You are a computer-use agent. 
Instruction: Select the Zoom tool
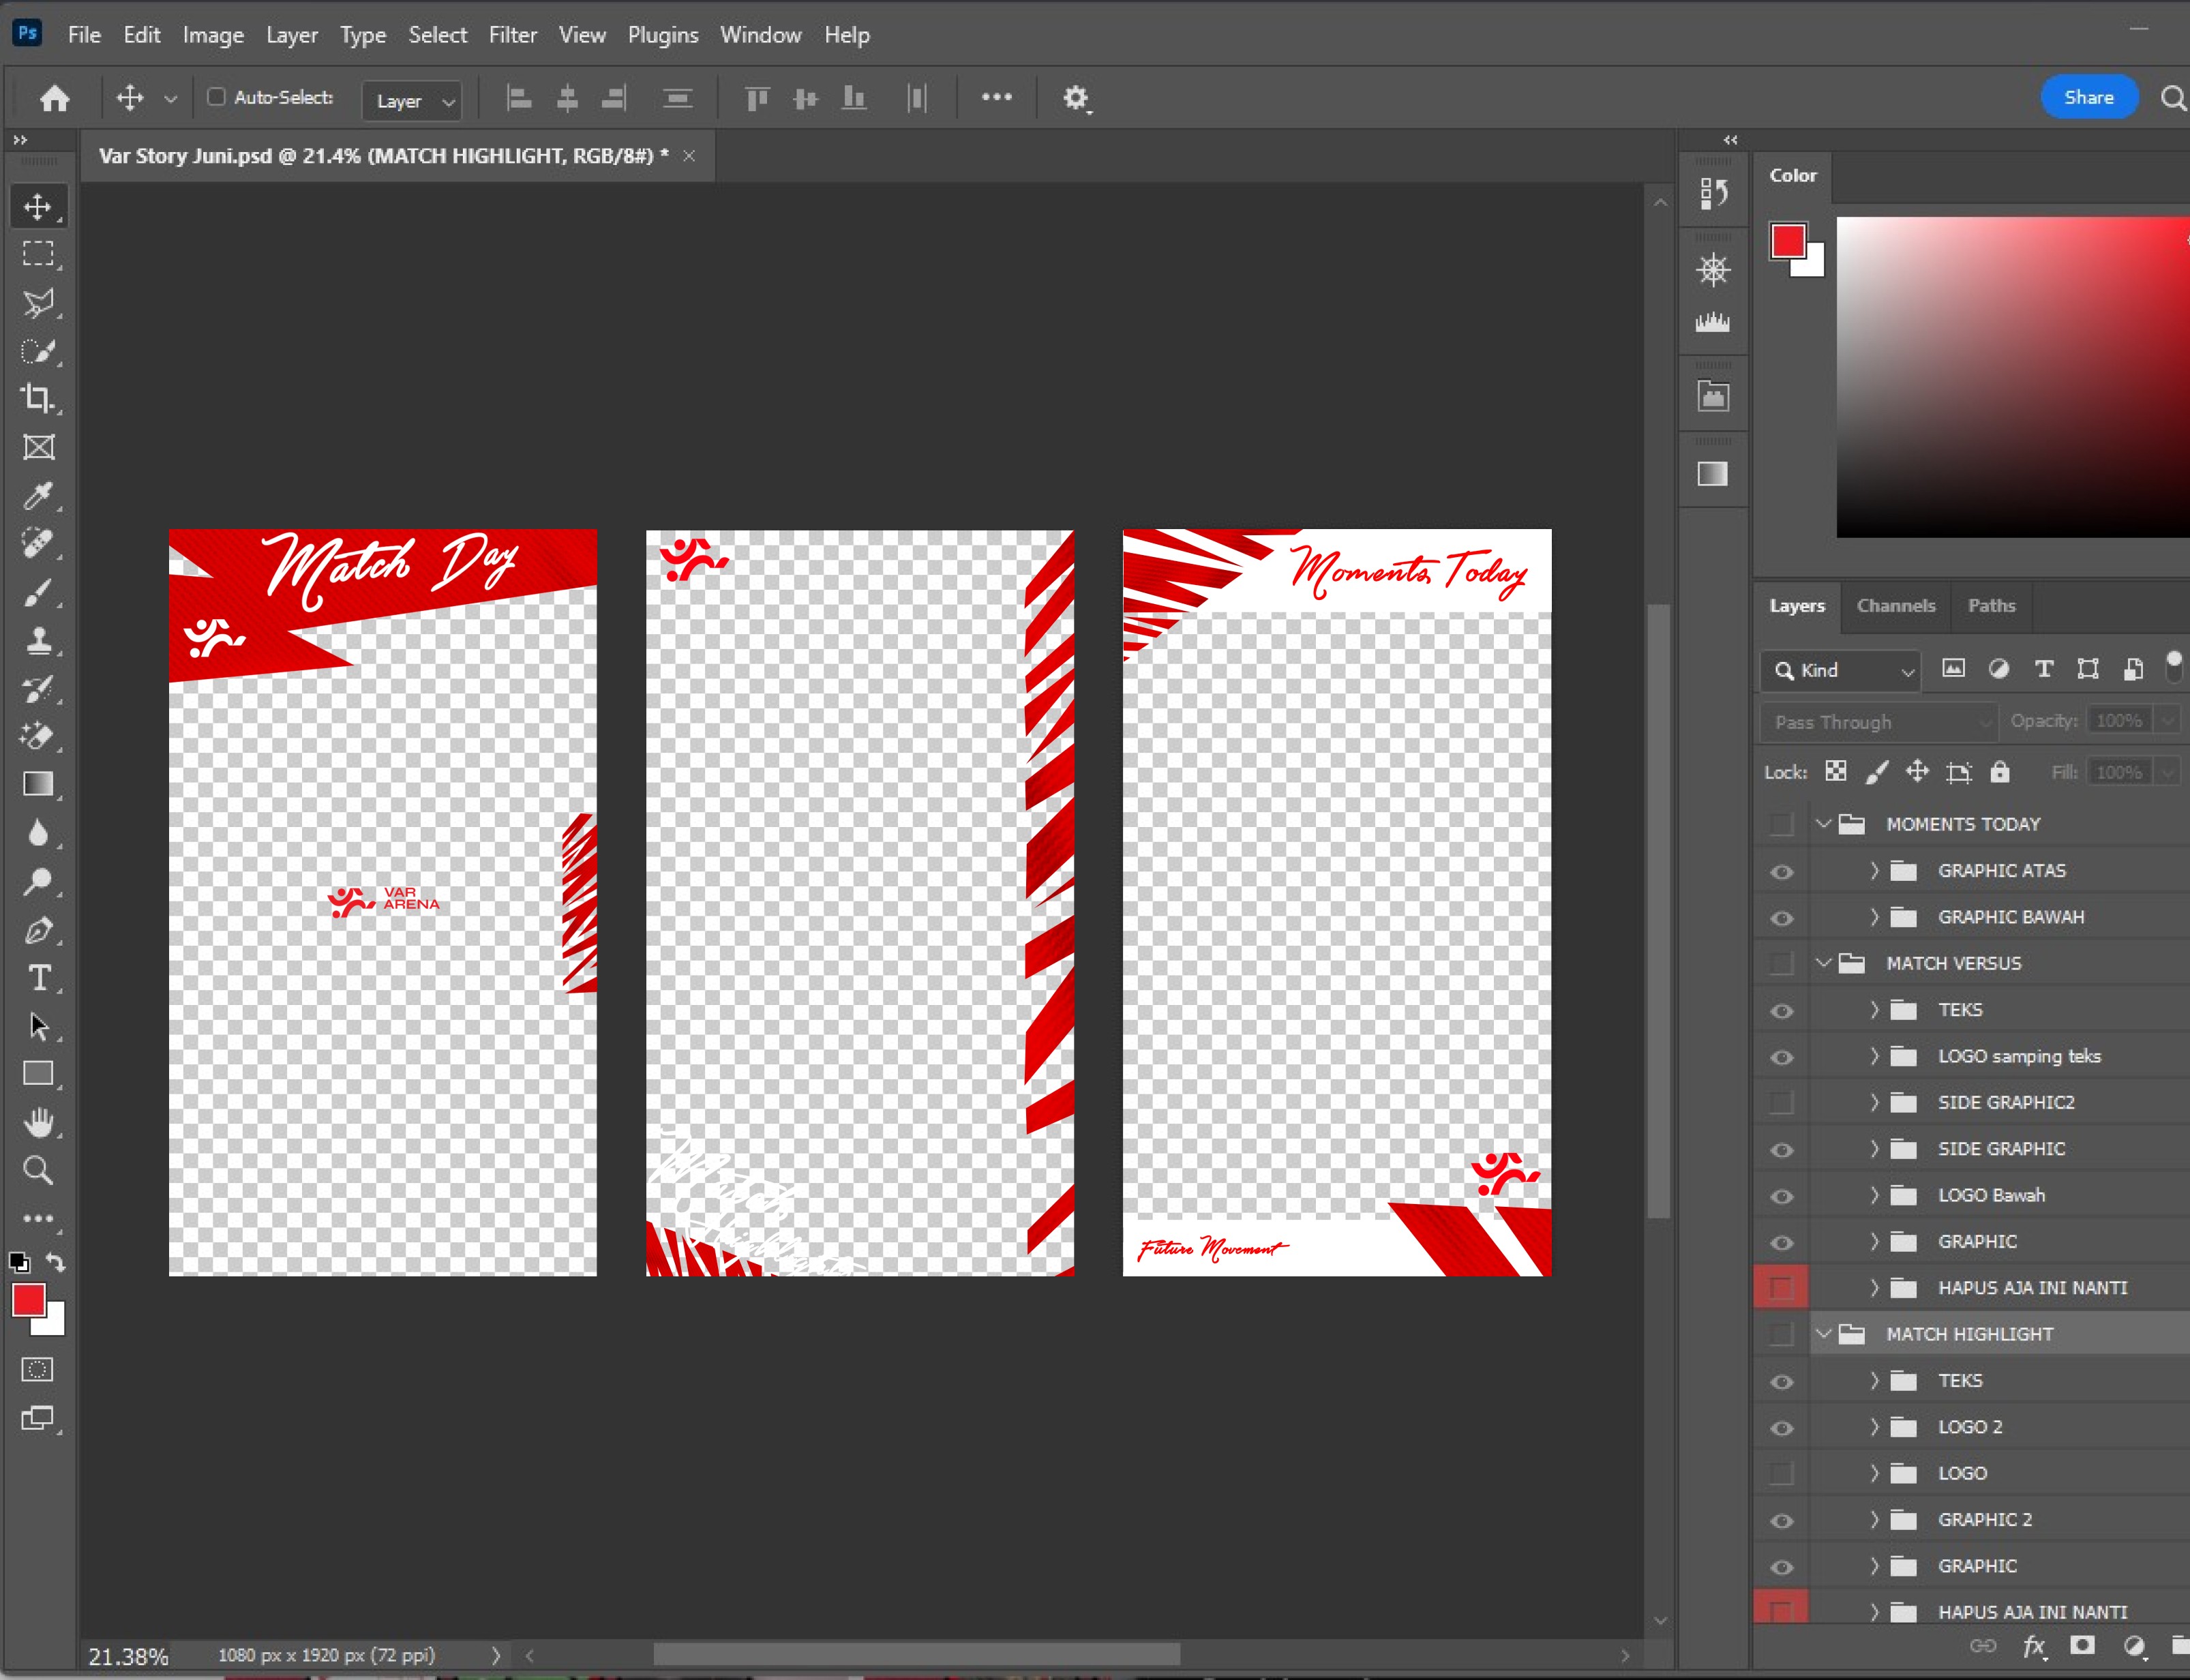click(38, 1170)
